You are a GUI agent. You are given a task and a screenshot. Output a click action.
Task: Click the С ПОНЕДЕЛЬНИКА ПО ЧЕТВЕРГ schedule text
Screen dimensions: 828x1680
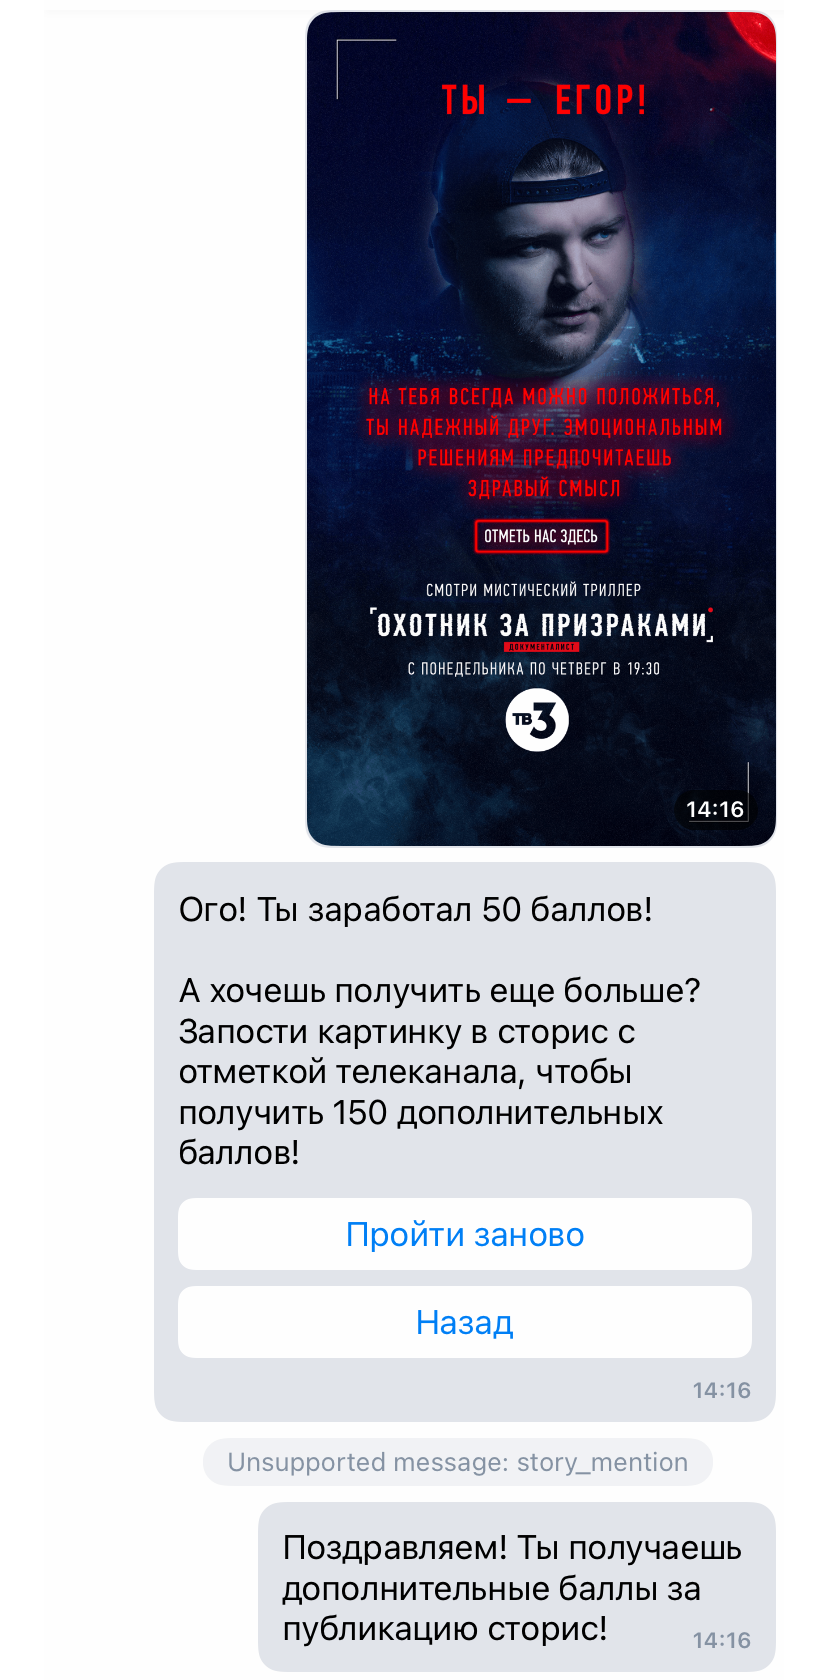pyautogui.click(x=534, y=669)
